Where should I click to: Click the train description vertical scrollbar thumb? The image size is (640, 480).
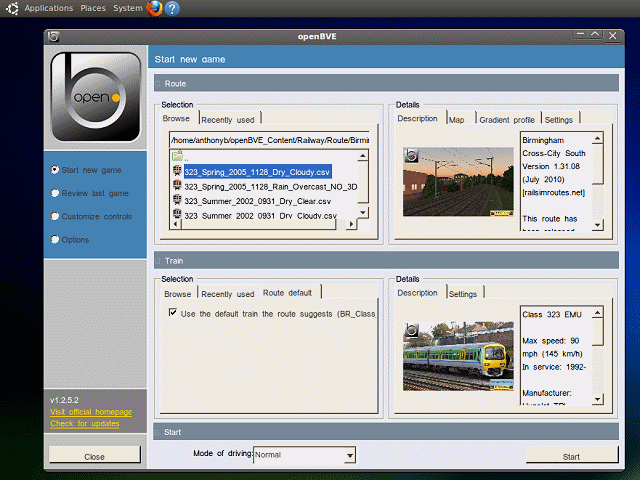(x=598, y=332)
